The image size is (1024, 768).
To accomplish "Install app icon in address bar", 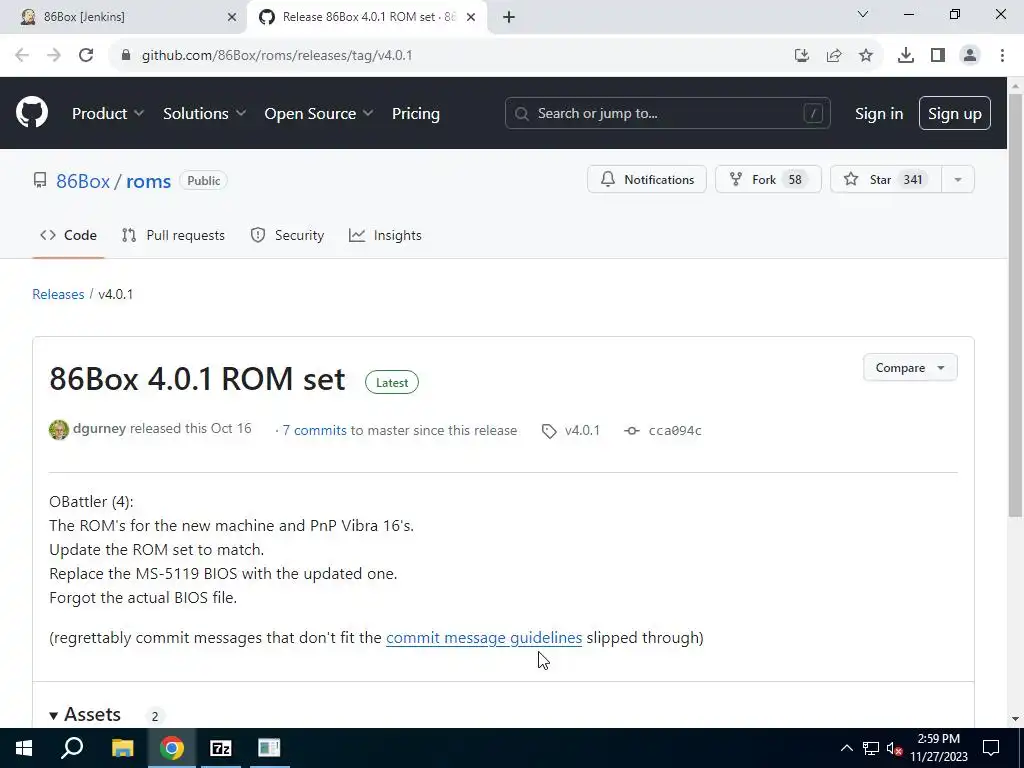I will point(802,56).
